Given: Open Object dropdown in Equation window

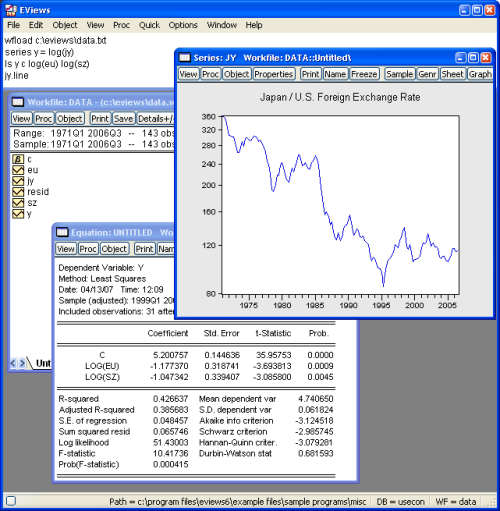Looking at the screenshot, I should (x=114, y=249).
